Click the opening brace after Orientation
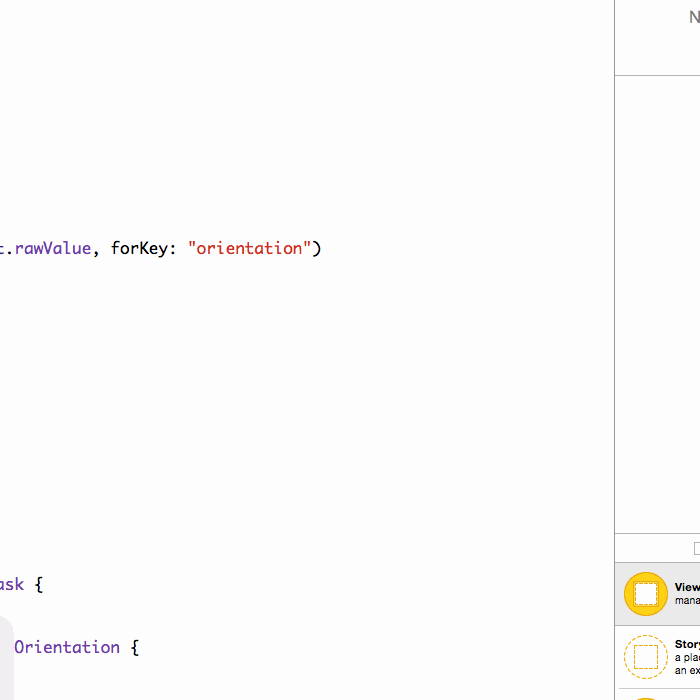Viewport: 700px width, 700px height. tap(134, 647)
